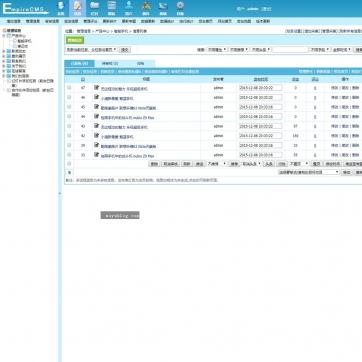
Task: Open the Template icon in top navigation
Action: pyautogui.click(x=112, y=8)
